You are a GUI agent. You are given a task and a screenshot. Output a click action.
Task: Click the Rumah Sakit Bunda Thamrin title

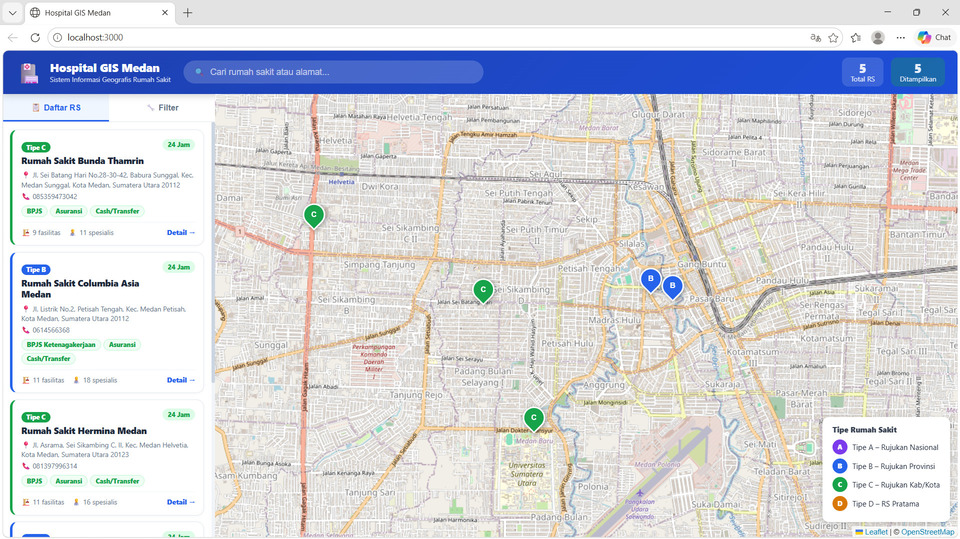click(83, 161)
